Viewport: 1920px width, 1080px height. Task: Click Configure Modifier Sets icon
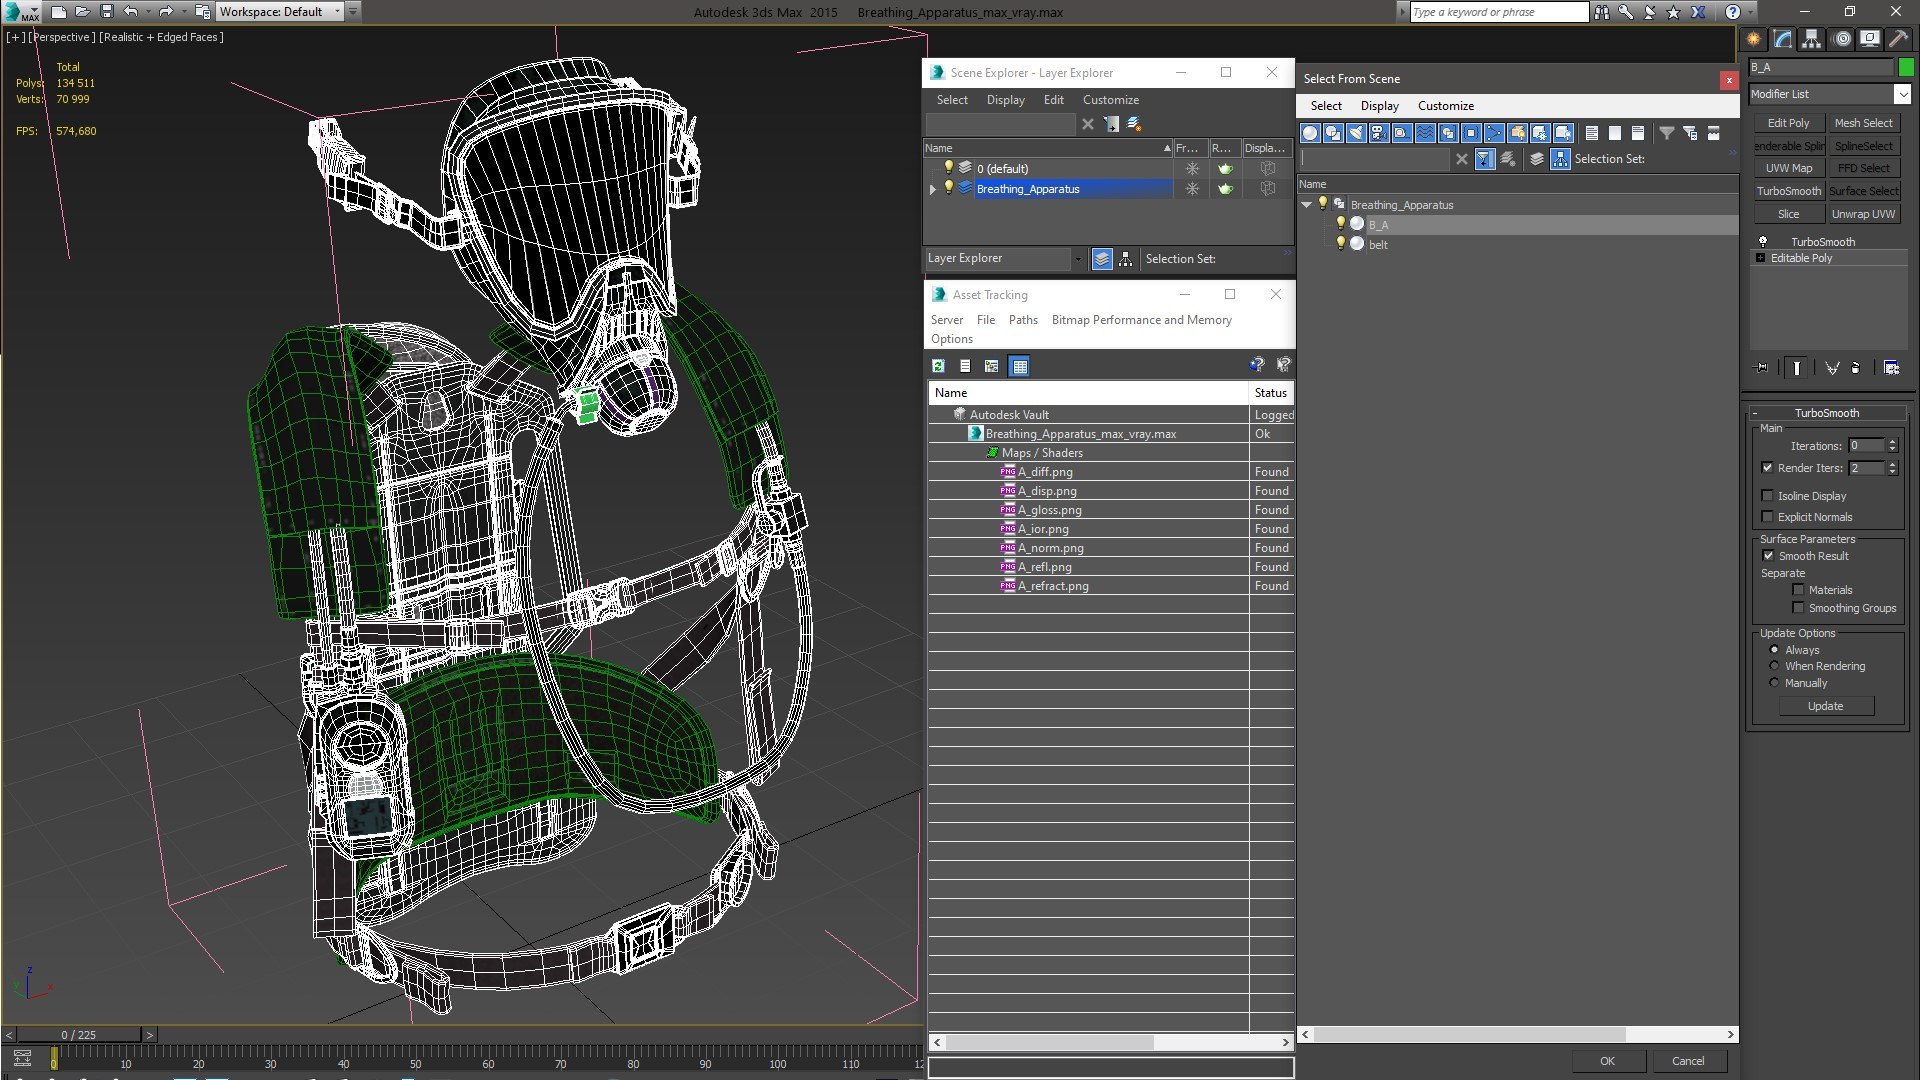pos(1891,368)
